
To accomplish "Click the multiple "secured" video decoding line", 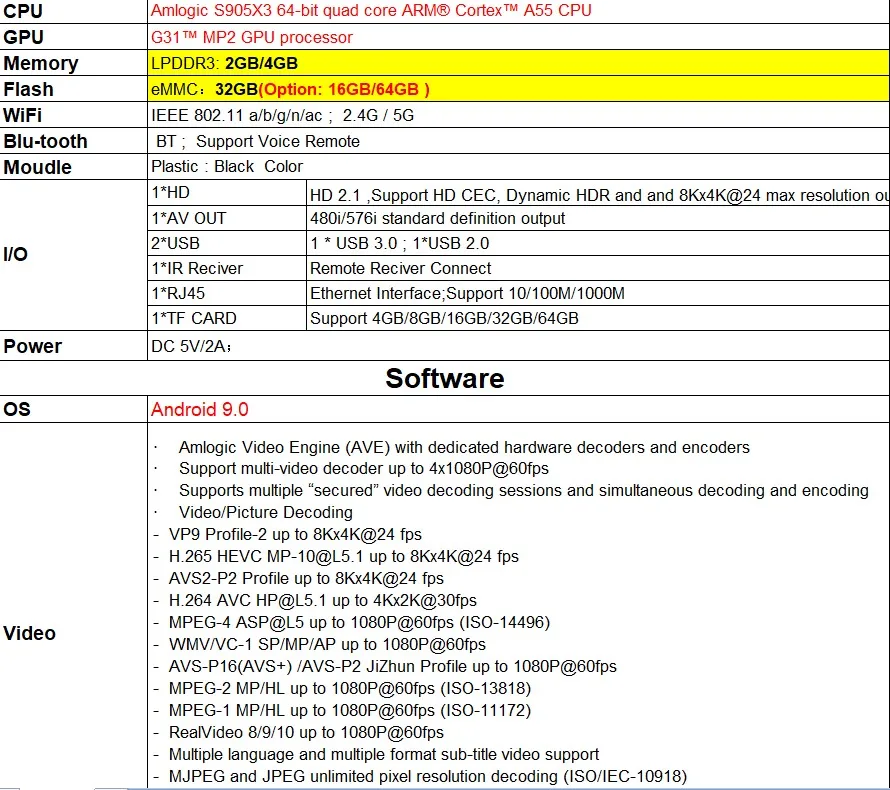I will coord(523,490).
